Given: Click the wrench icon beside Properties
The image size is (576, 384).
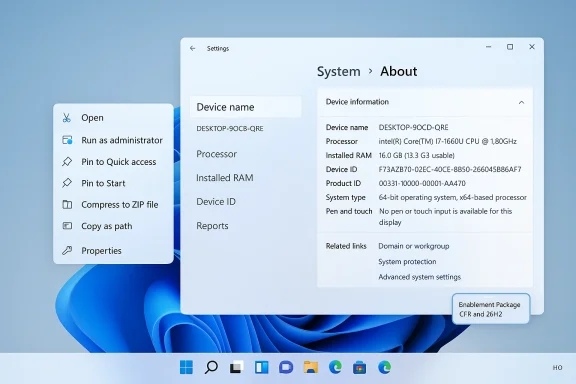Looking at the screenshot, I should point(67,250).
